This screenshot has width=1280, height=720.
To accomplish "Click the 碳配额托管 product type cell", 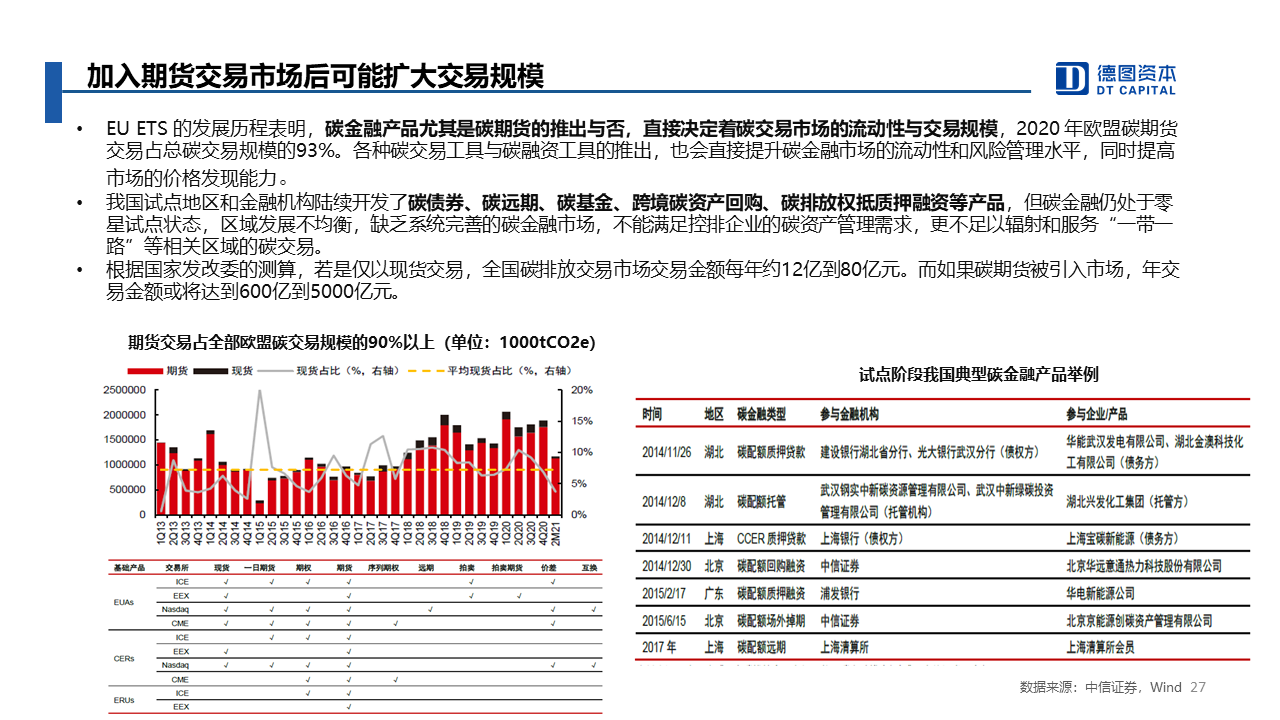I will [761, 502].
